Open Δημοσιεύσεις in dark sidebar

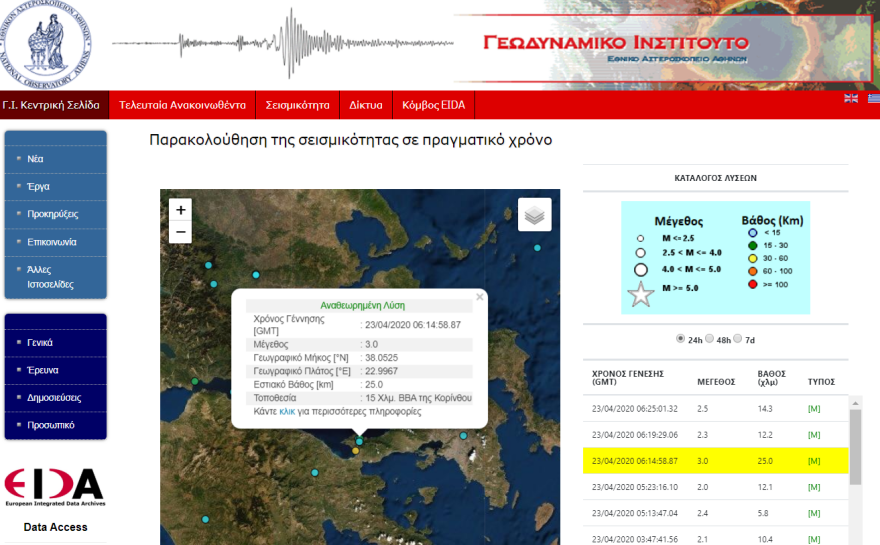point(54,397)
